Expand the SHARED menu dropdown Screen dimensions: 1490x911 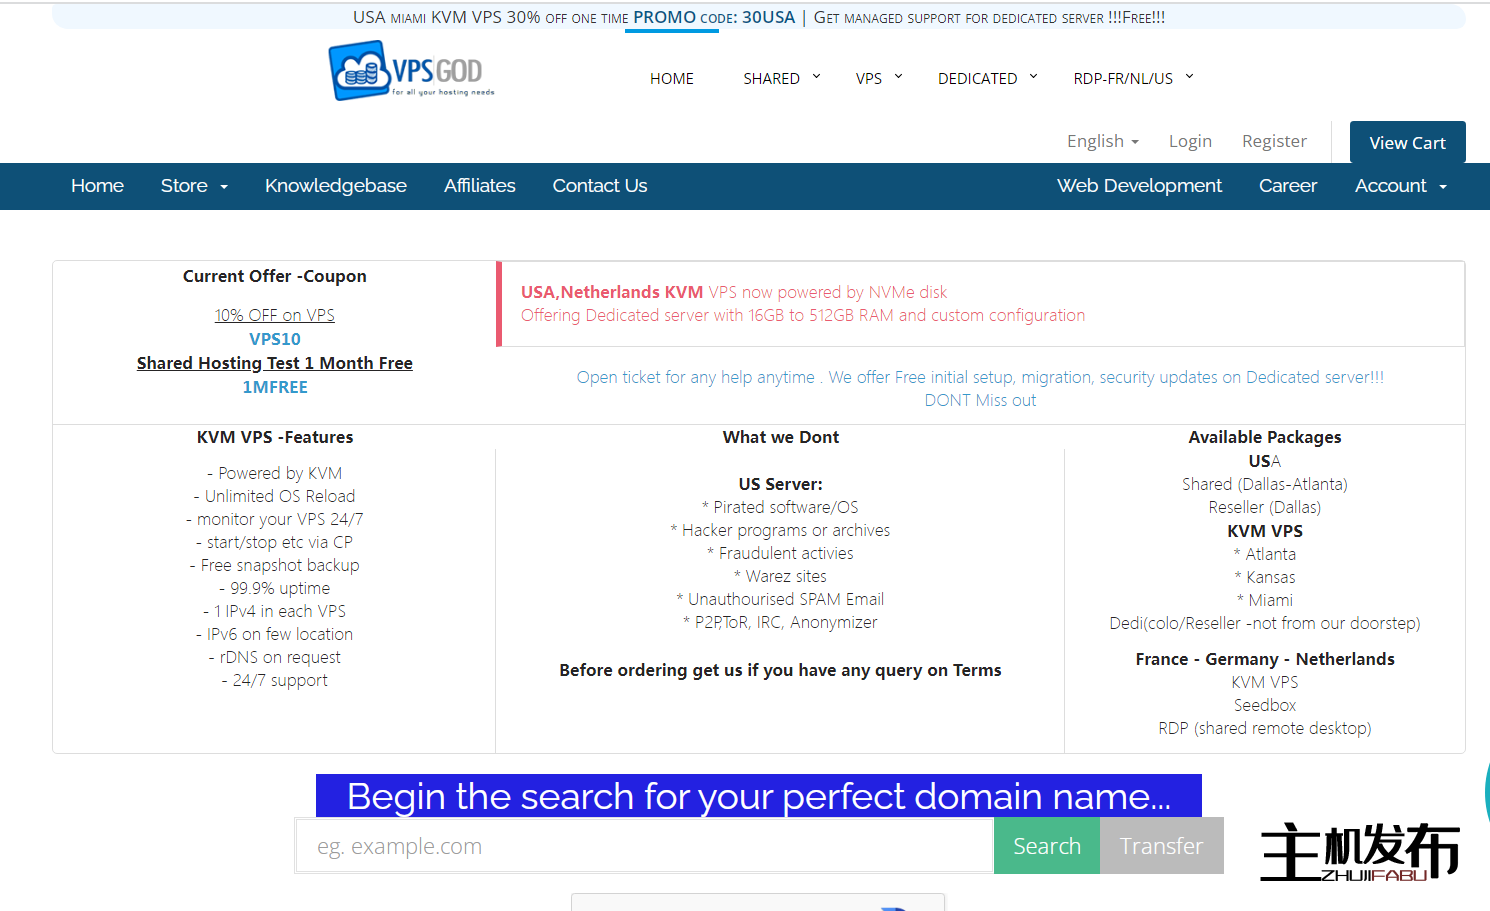781,78
